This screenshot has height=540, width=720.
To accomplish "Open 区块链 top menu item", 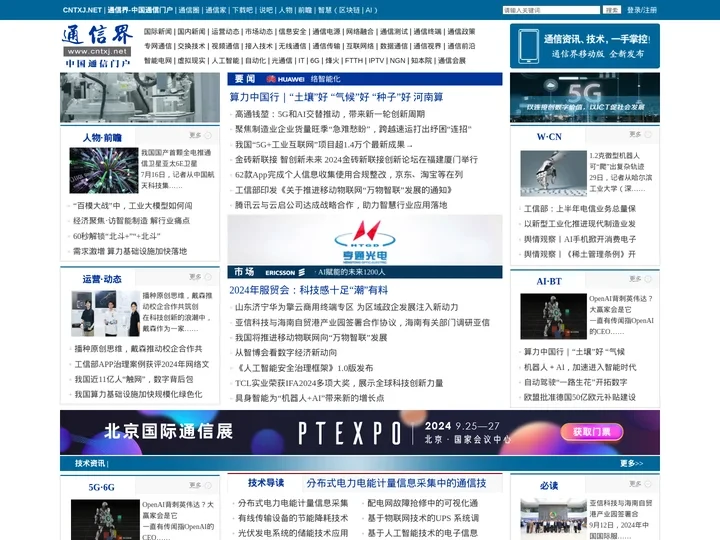I will (x=350, y=10).
